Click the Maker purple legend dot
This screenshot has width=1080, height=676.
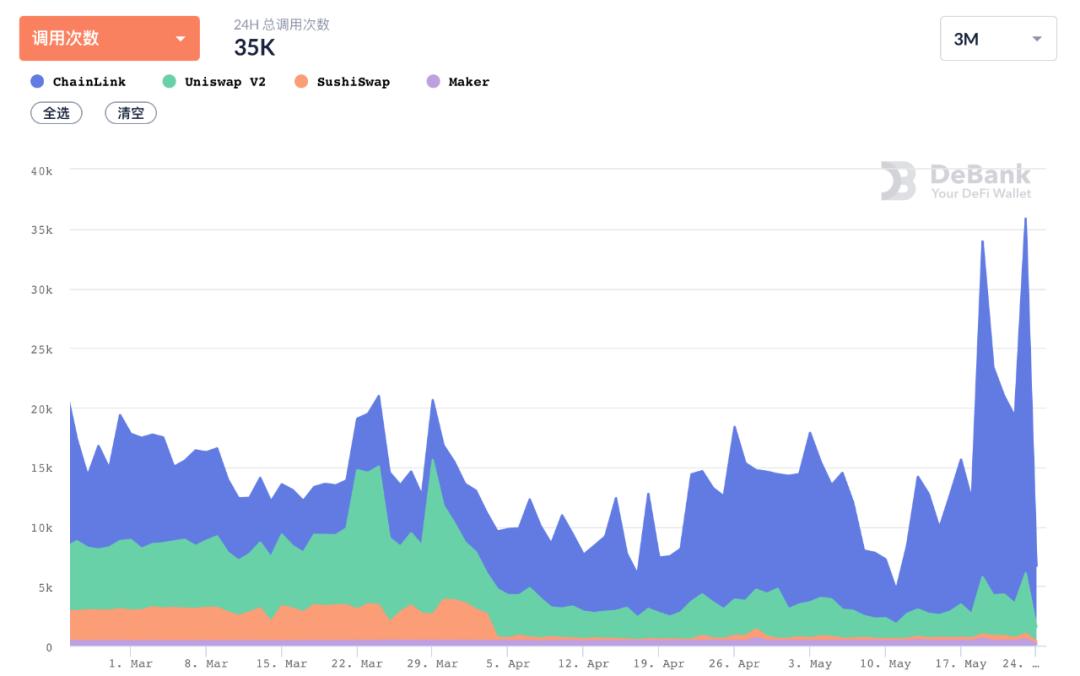point(433,82)
